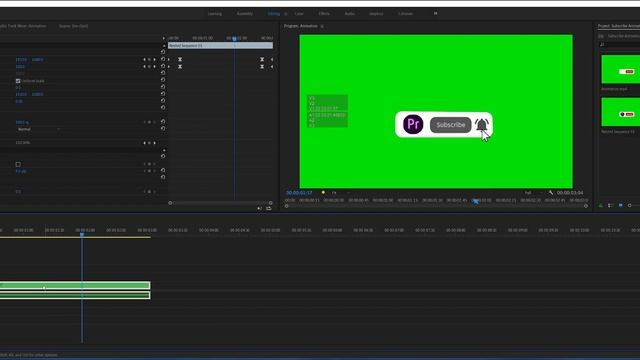Switch Project panel to list view
The height and width of the screenshot is (360, 640).
click(611, 205)
